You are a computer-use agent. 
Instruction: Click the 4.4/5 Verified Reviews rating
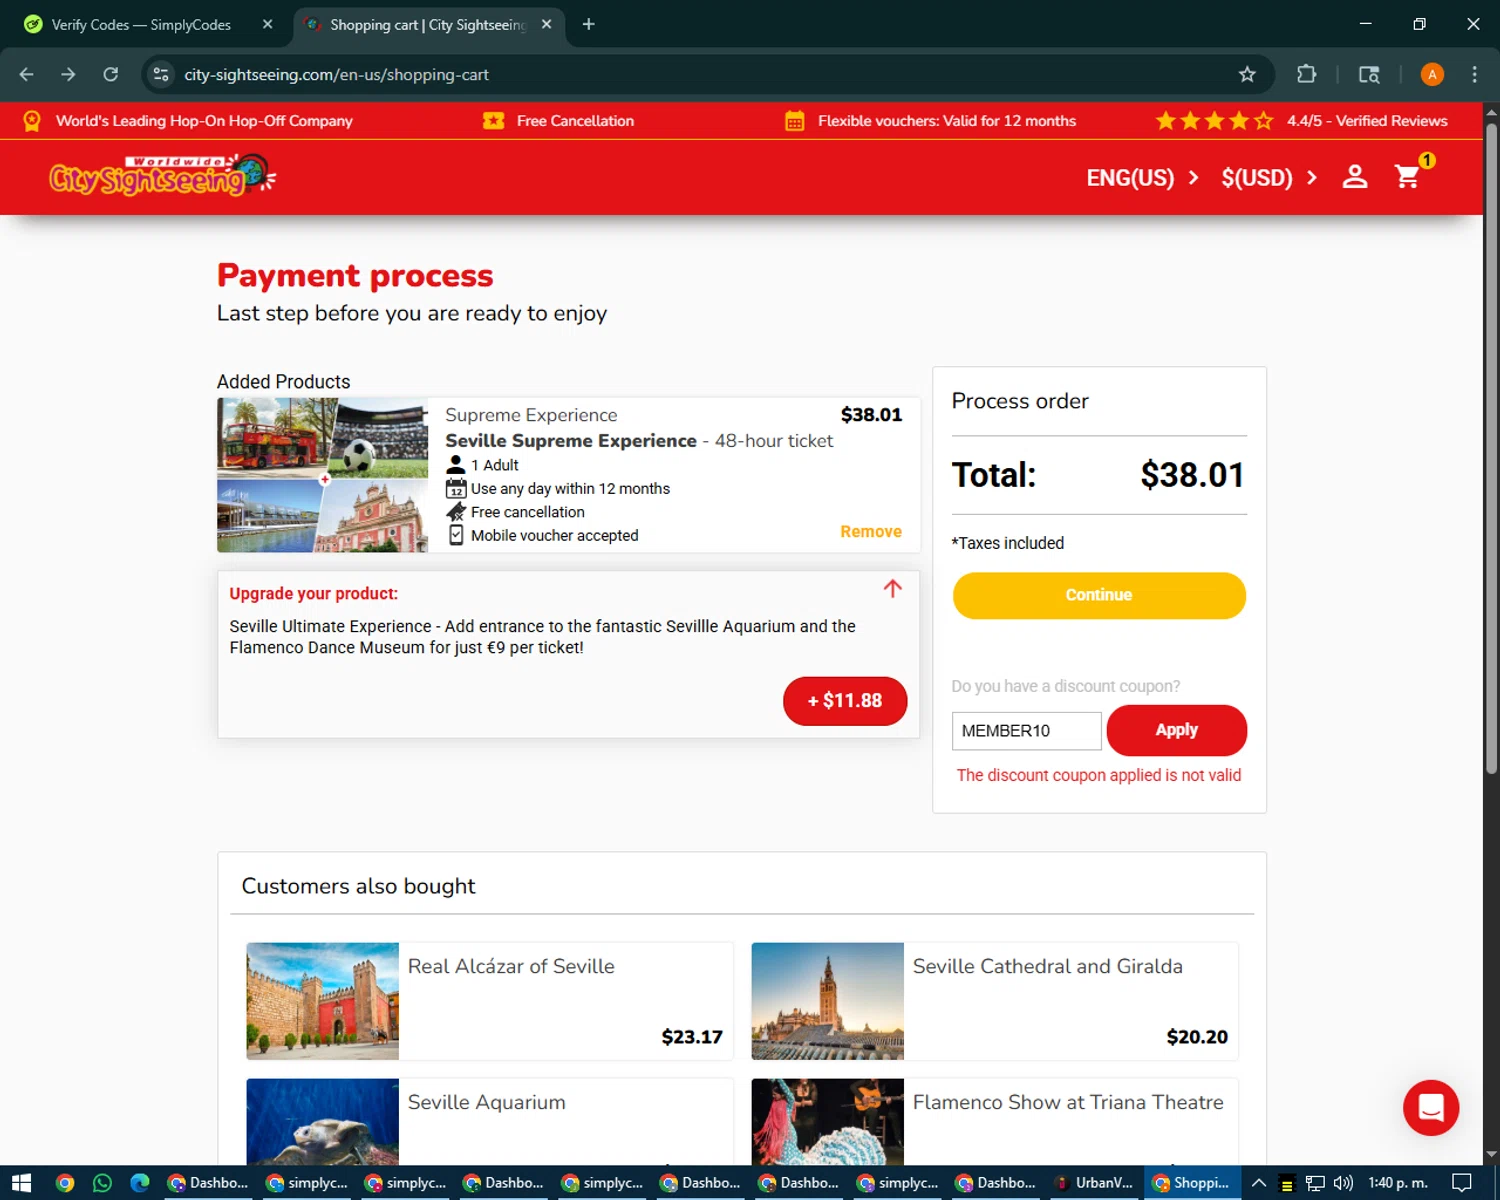coord(1301,121)
